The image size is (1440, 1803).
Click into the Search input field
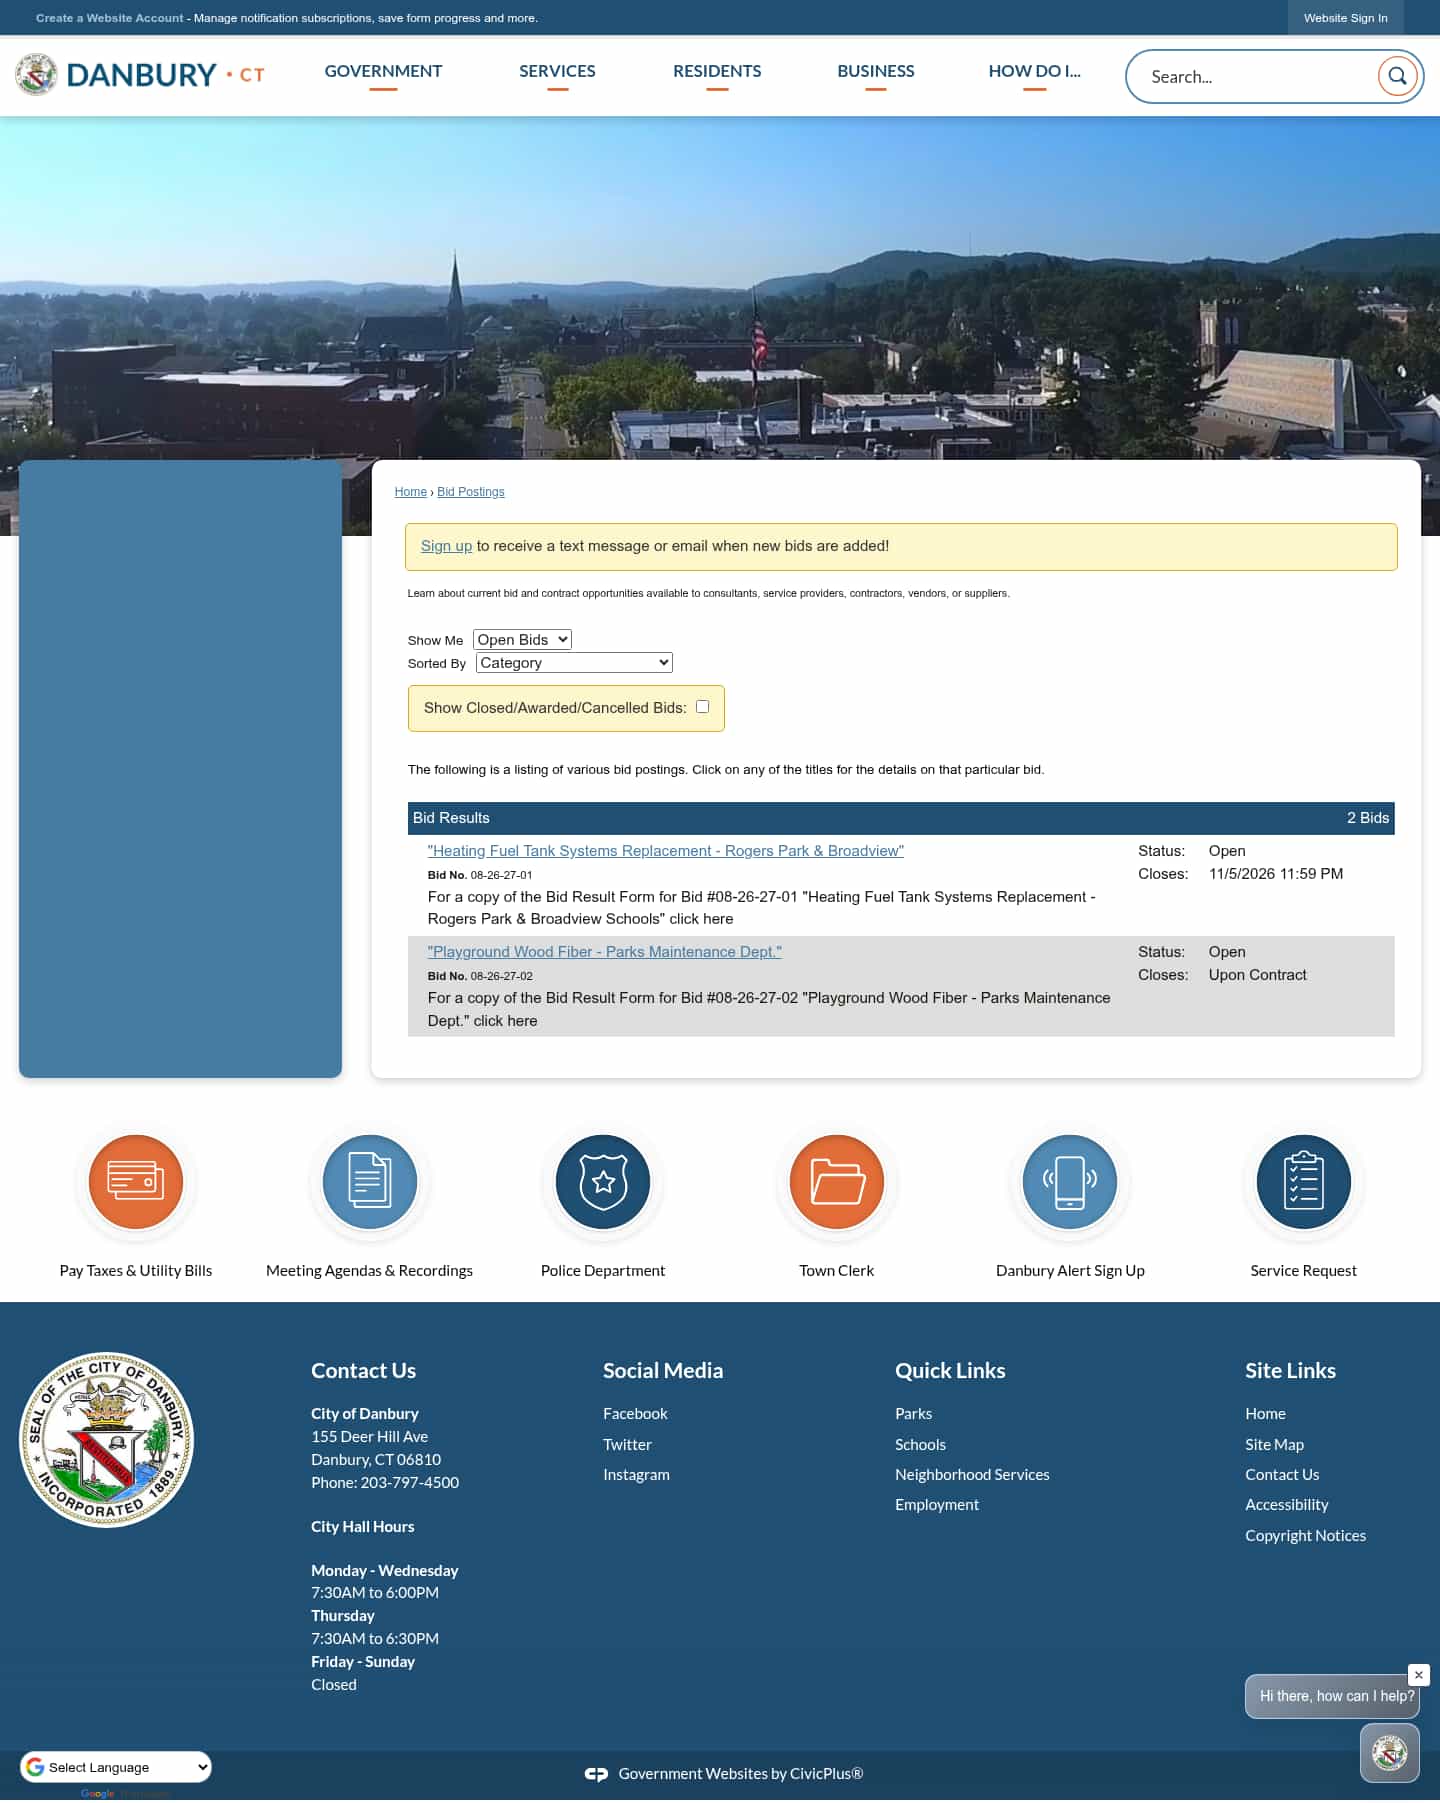tap(1260, 76)
